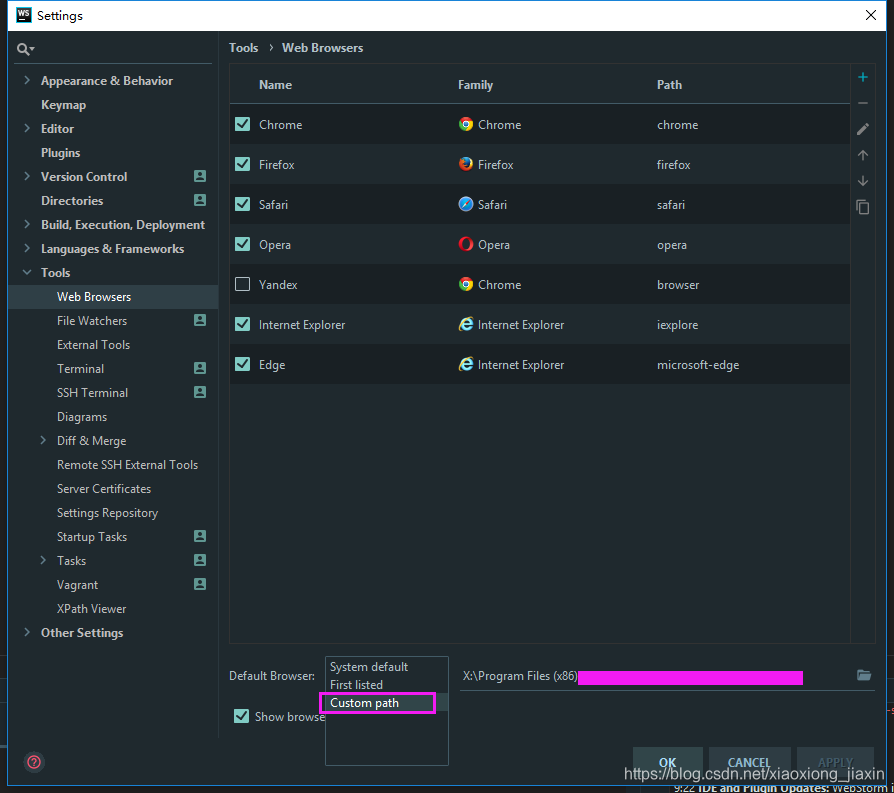Click the project-level icon beside Vagrant
The image size is (894, 793).
[x=200, y=584]
